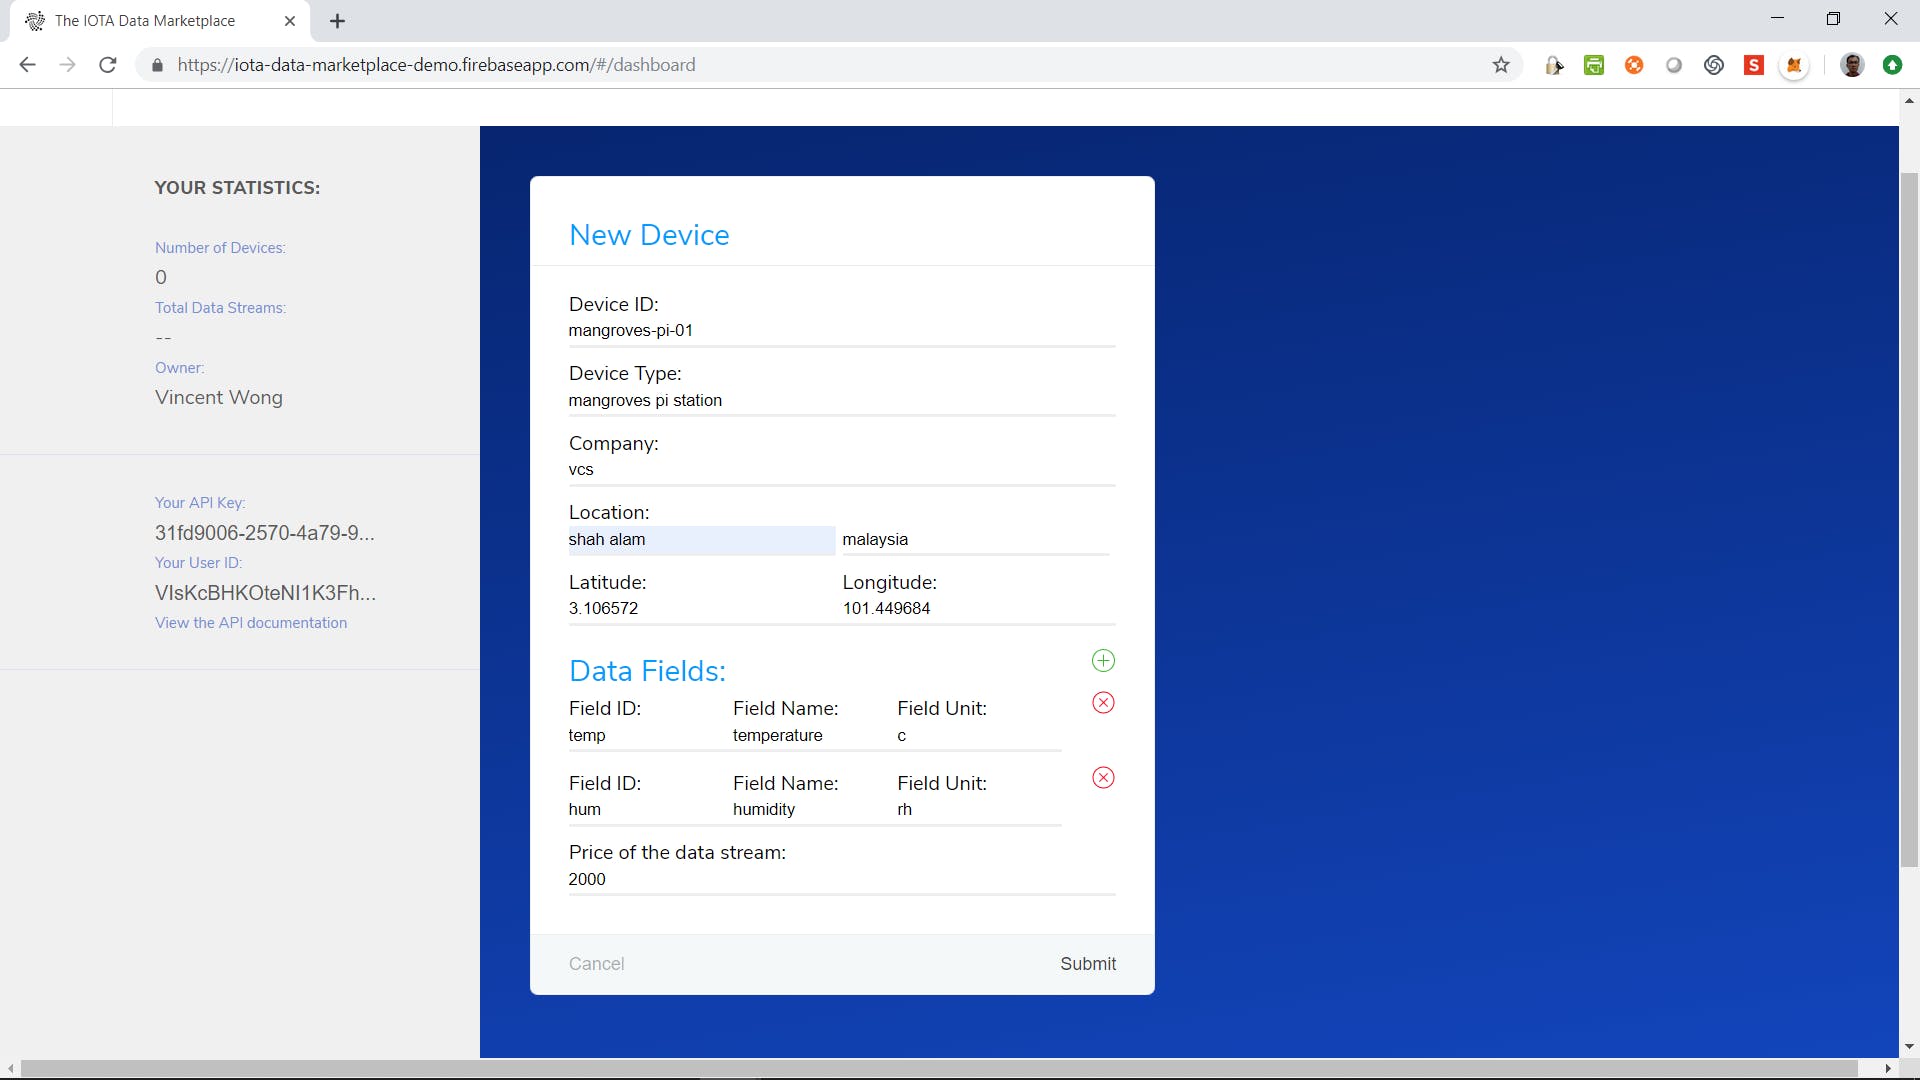Click the page reload icon
The height and width of the screenshot is (1080, 1920).
109,65
